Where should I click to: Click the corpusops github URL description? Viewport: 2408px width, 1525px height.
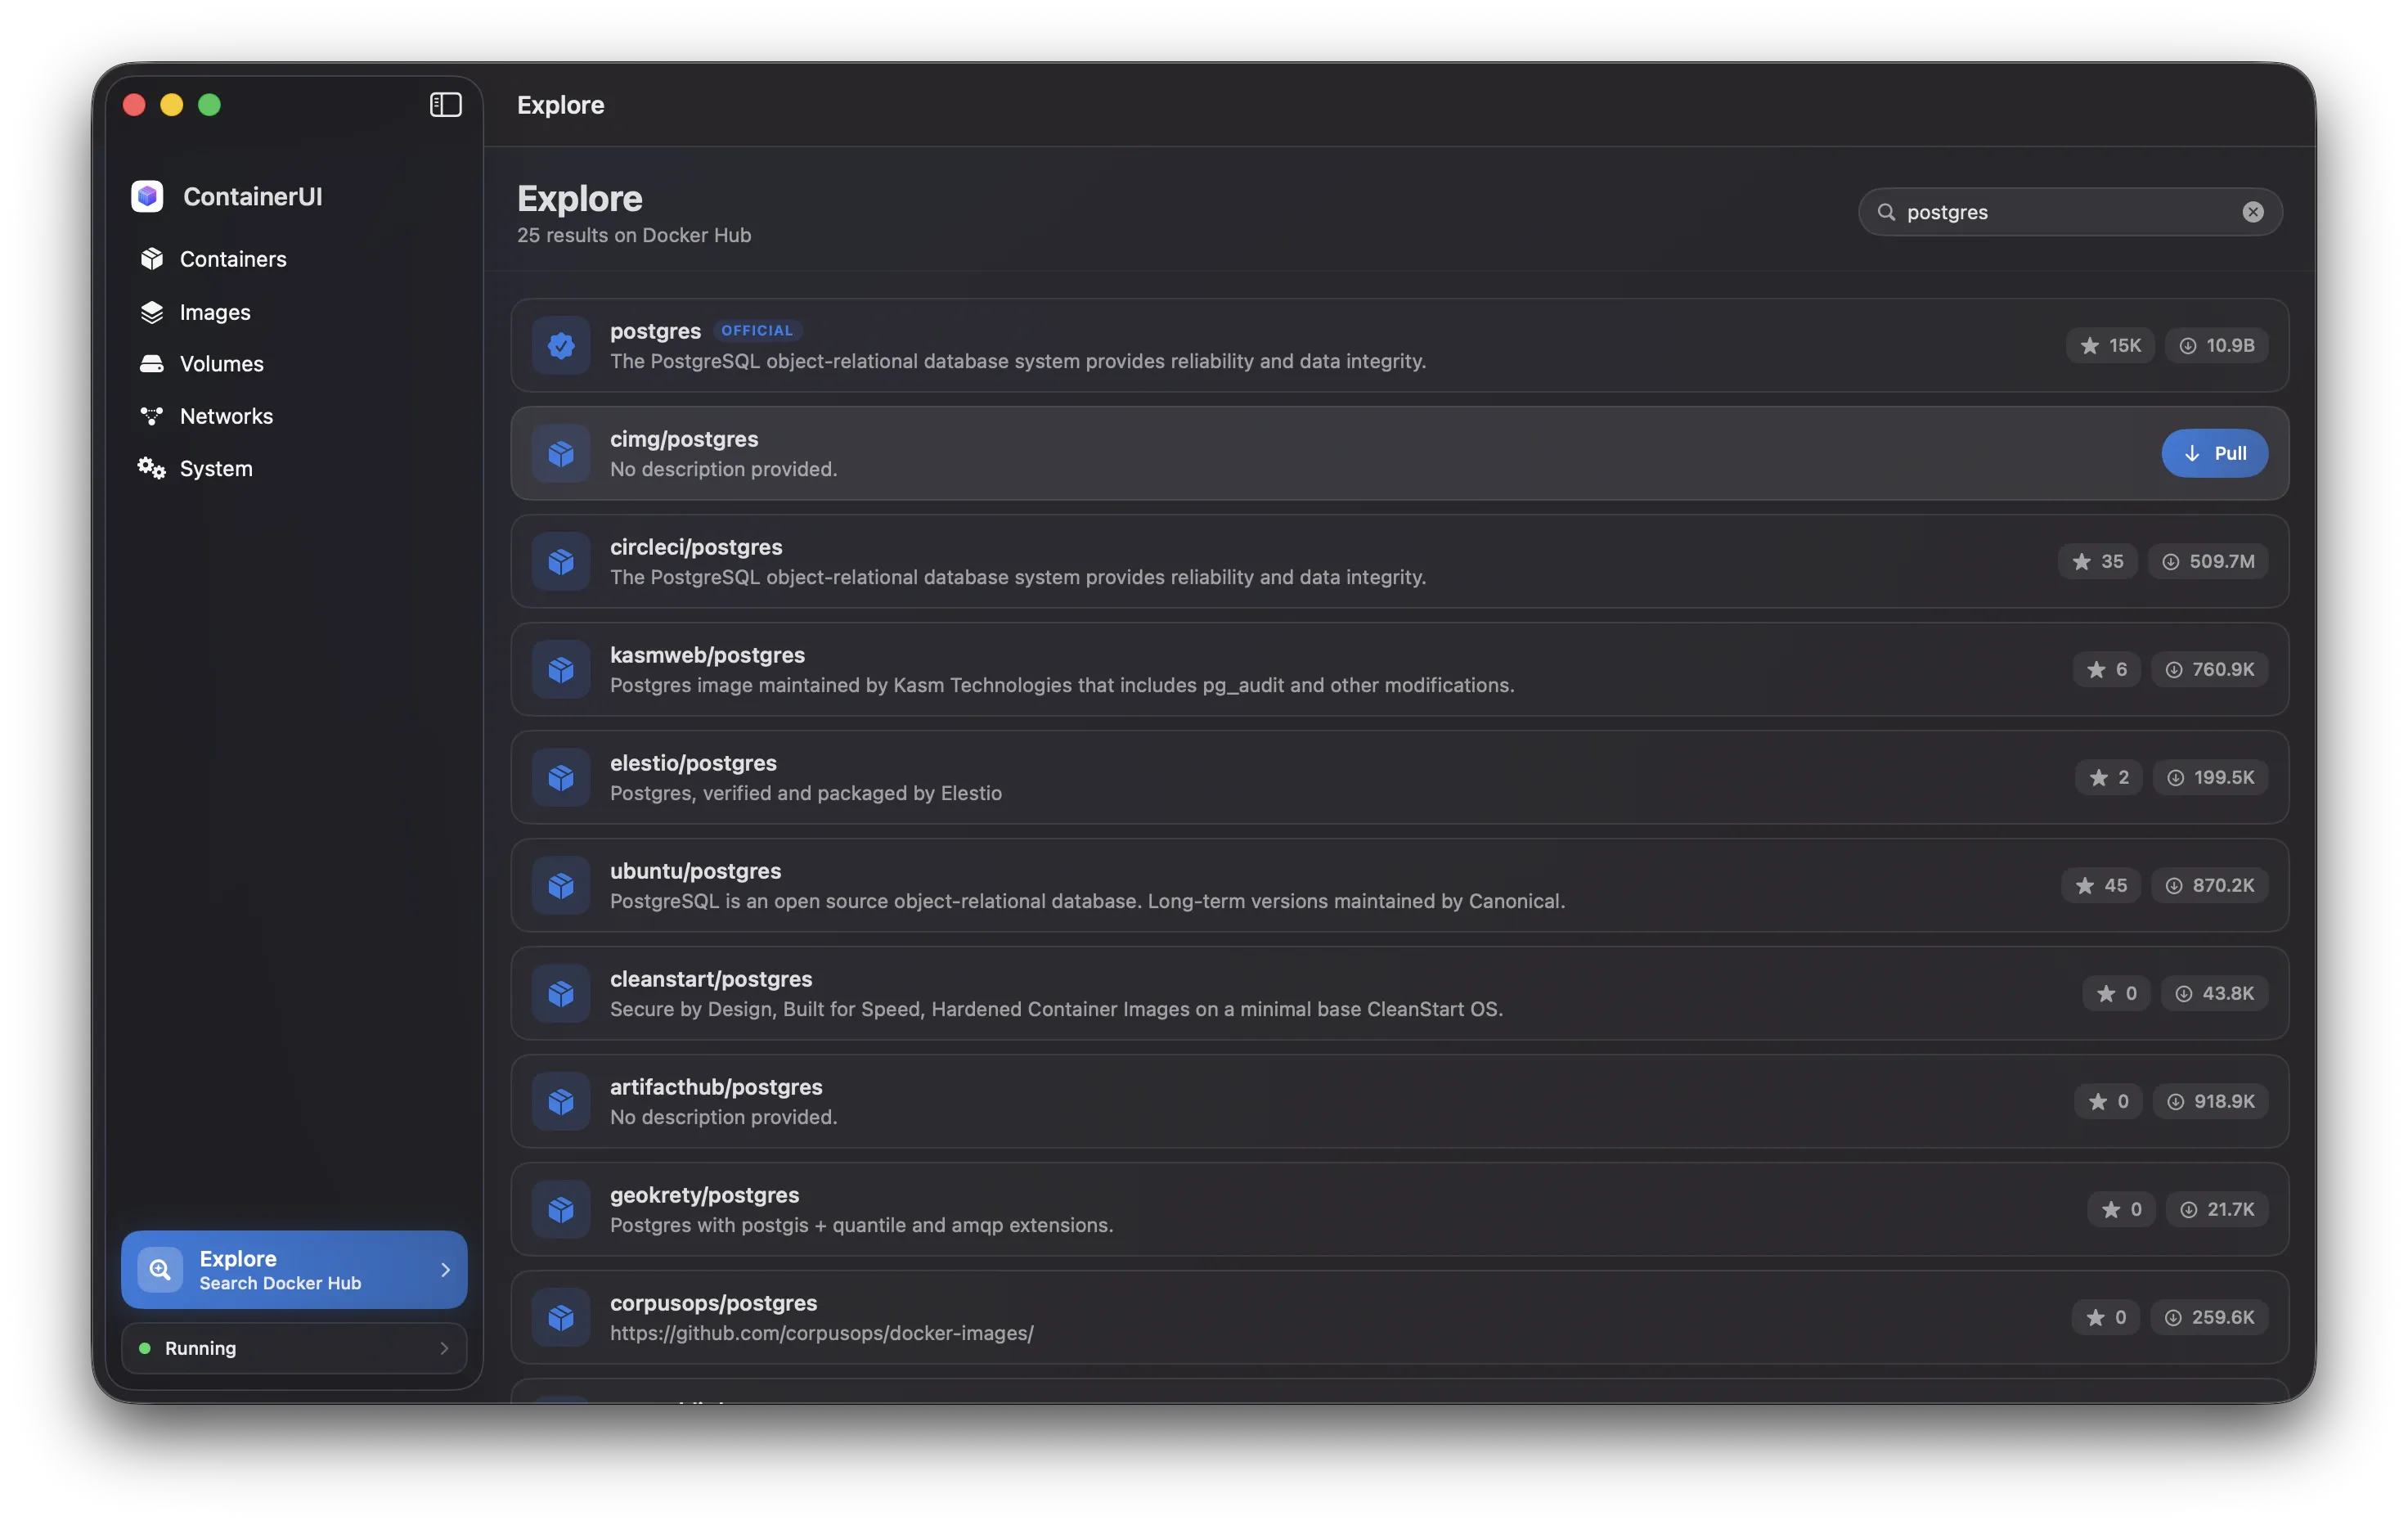pos(822,1333)
